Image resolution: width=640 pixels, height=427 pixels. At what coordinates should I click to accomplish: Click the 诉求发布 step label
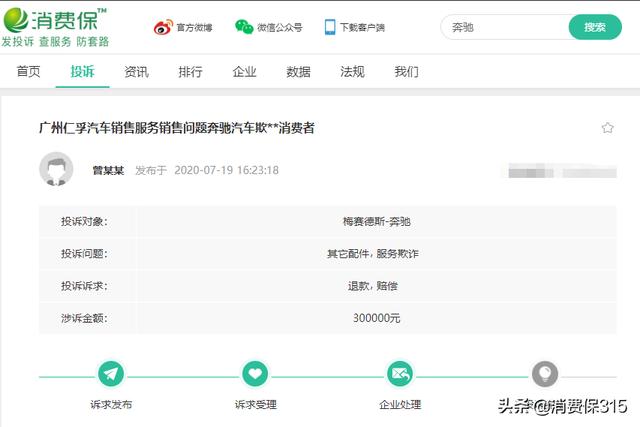tap(111, 405)
